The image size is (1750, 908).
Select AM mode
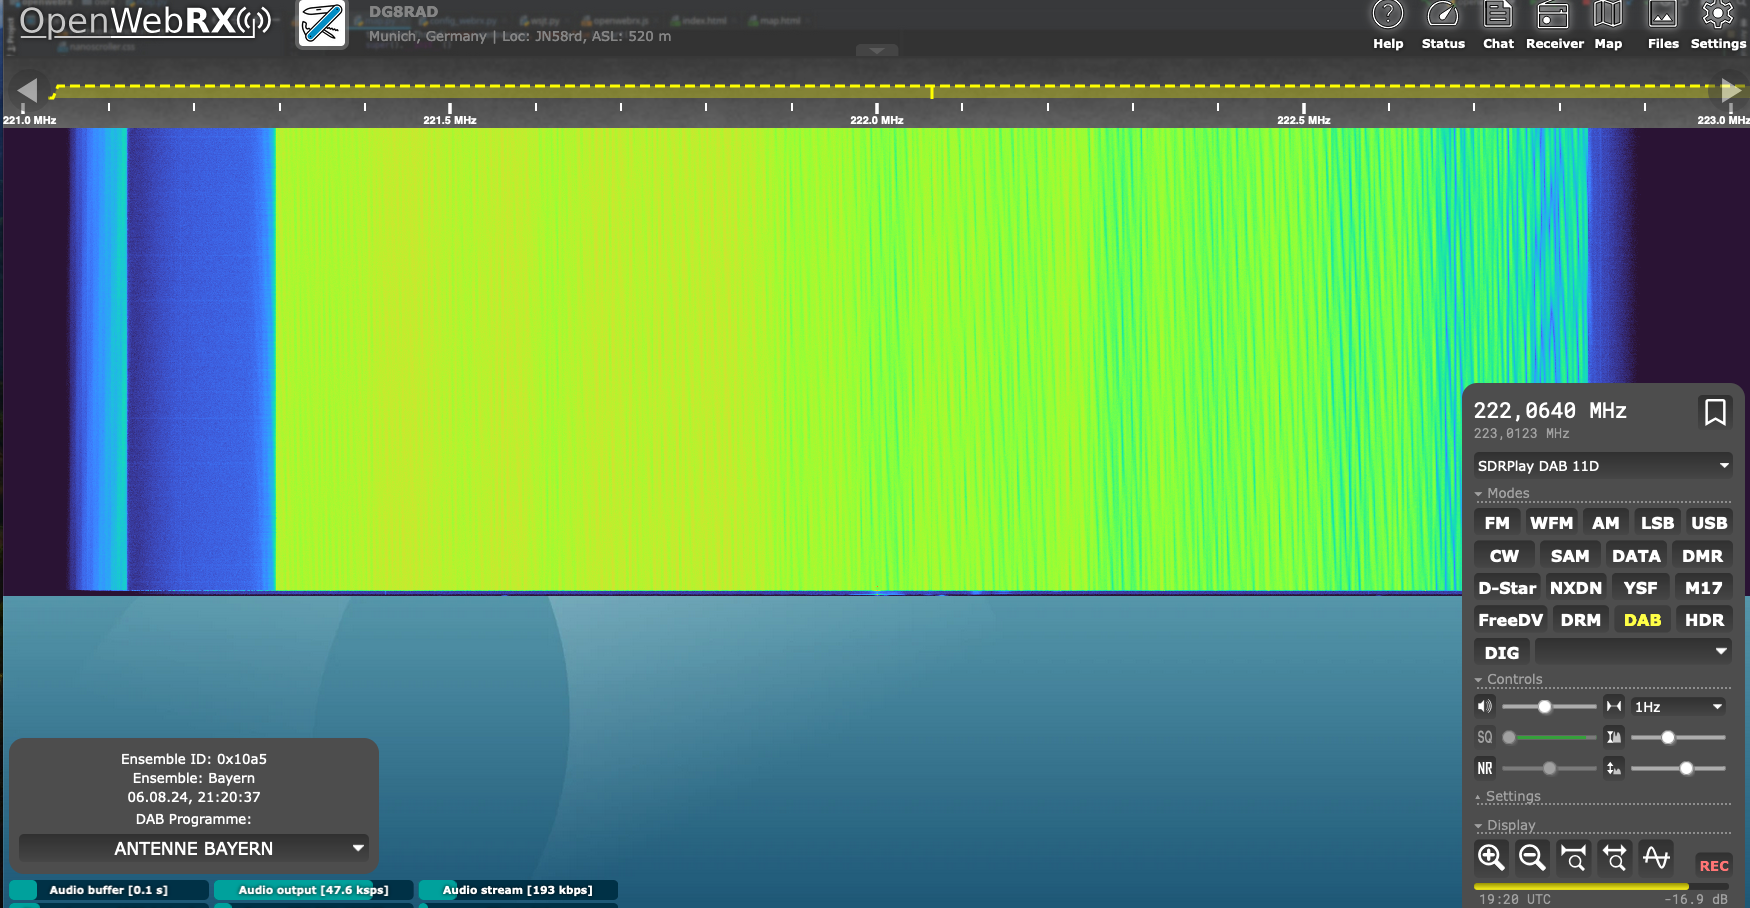[x=1605, y=522]
